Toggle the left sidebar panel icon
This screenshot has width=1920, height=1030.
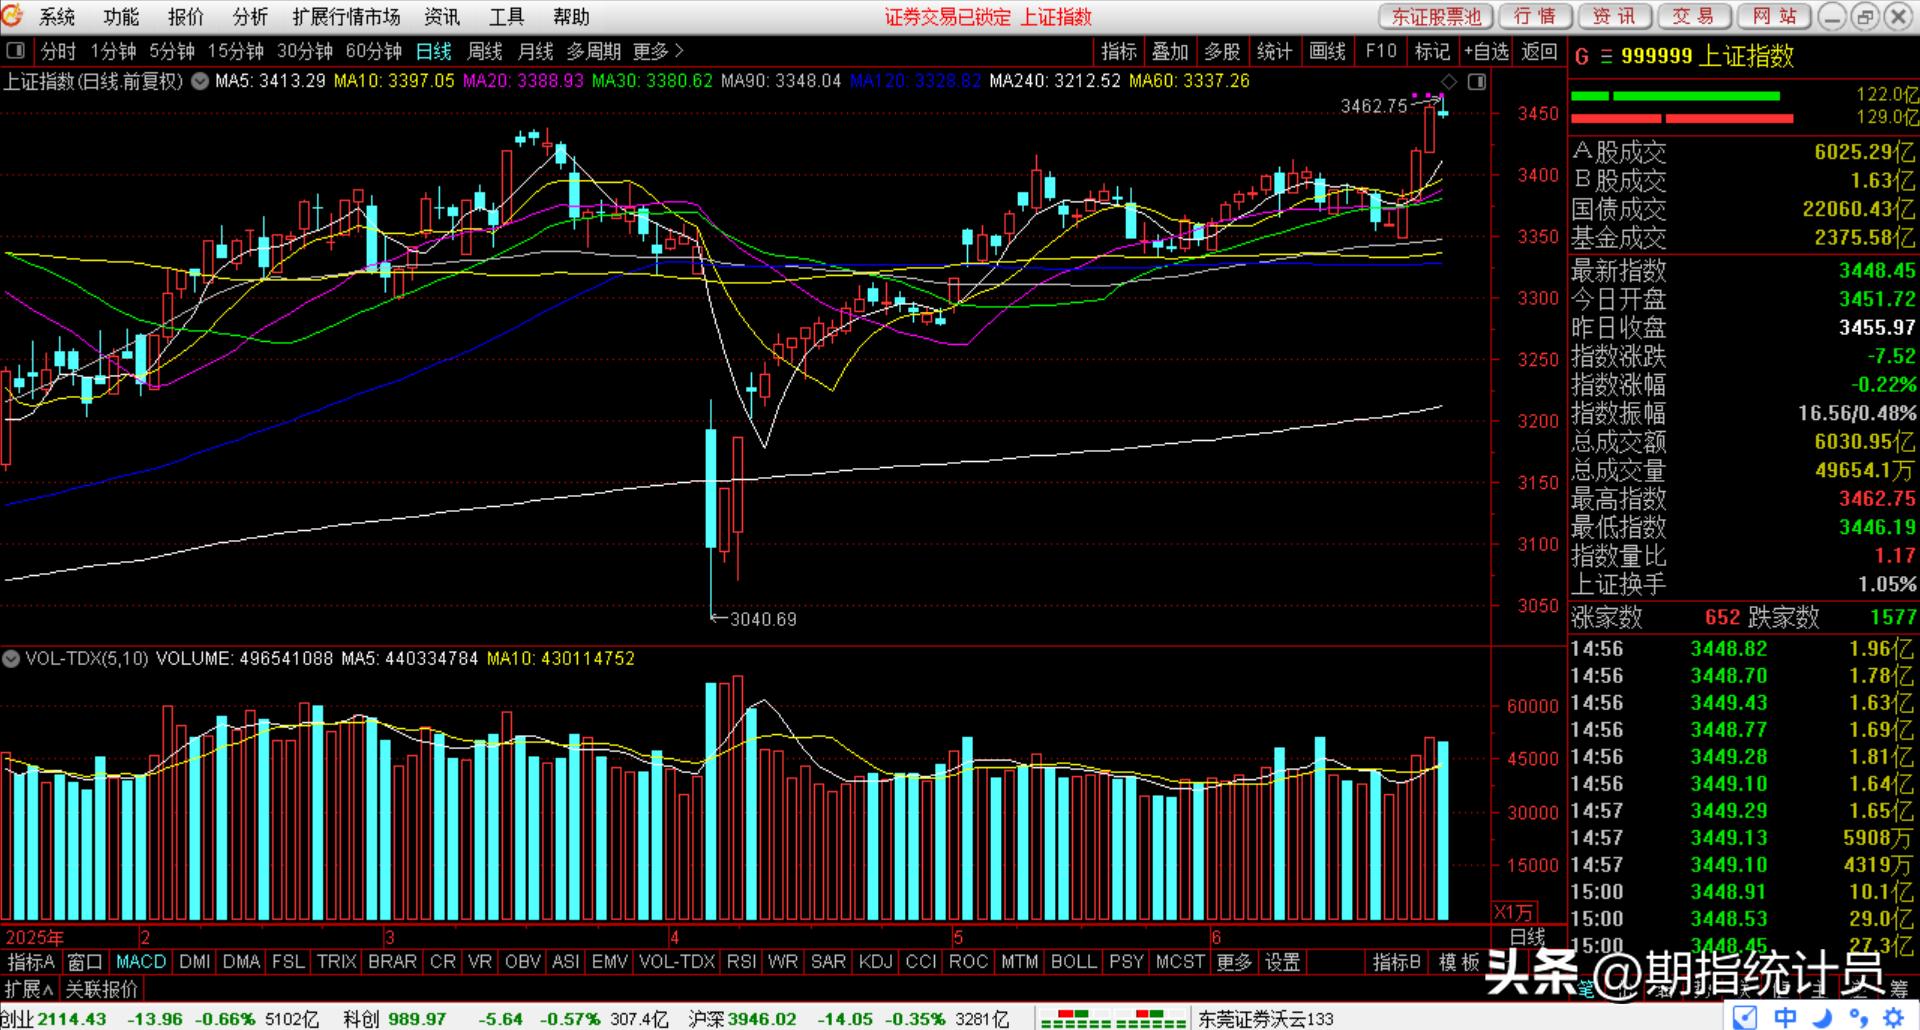tap(15, 51)
